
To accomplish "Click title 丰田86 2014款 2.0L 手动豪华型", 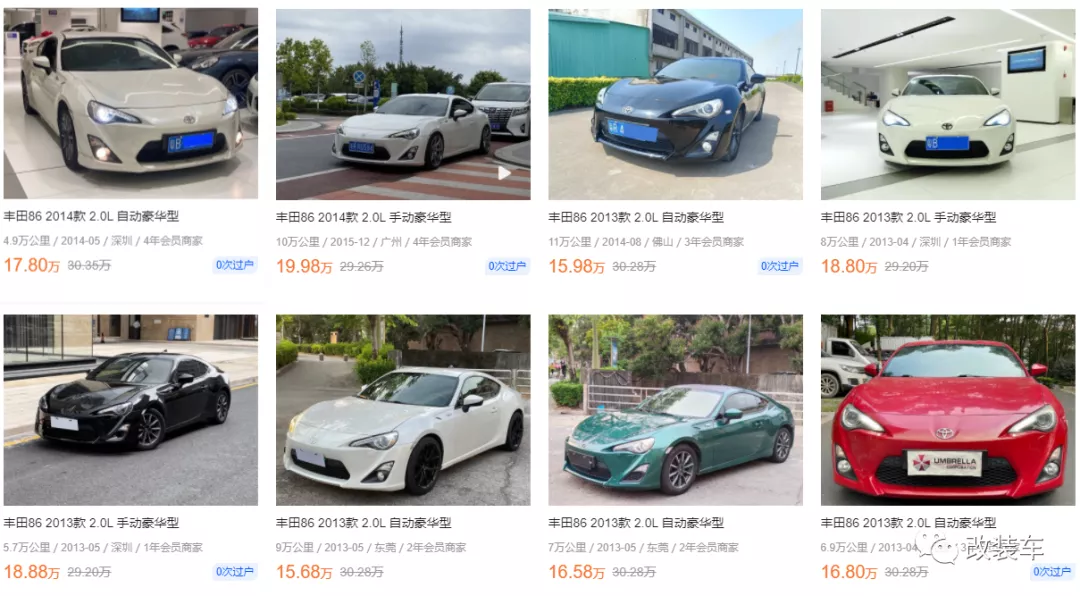I will [364, 217].
